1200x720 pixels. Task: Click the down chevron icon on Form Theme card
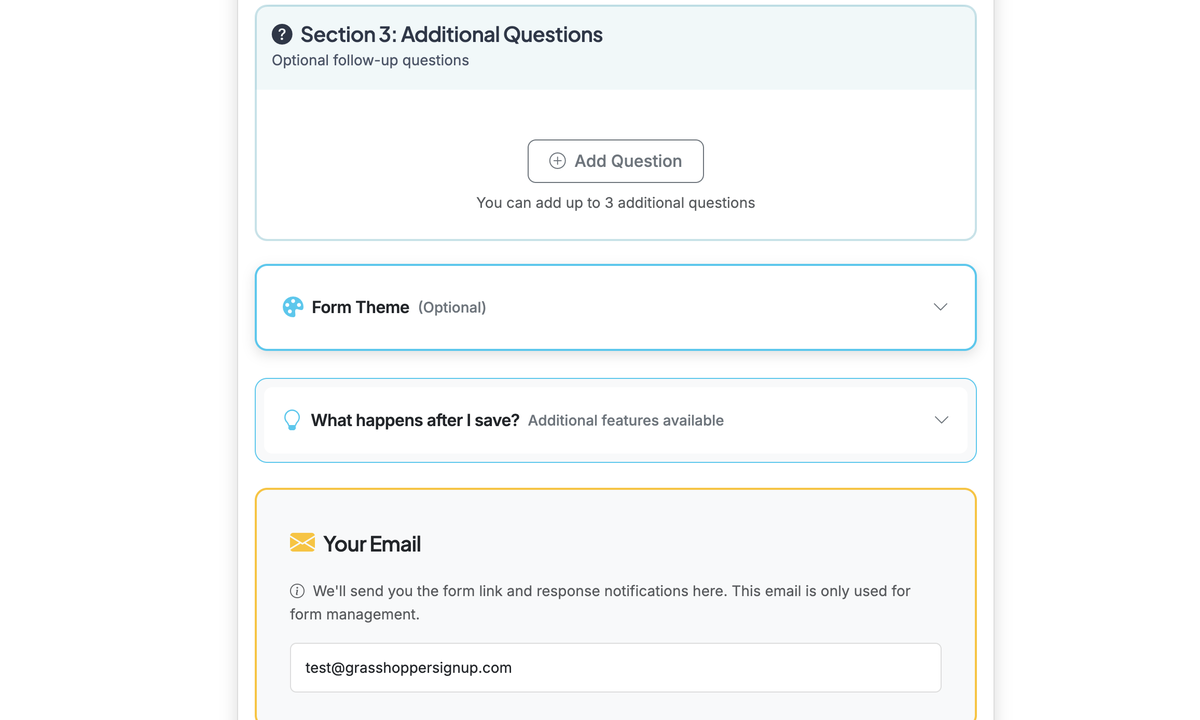point(940,307)
